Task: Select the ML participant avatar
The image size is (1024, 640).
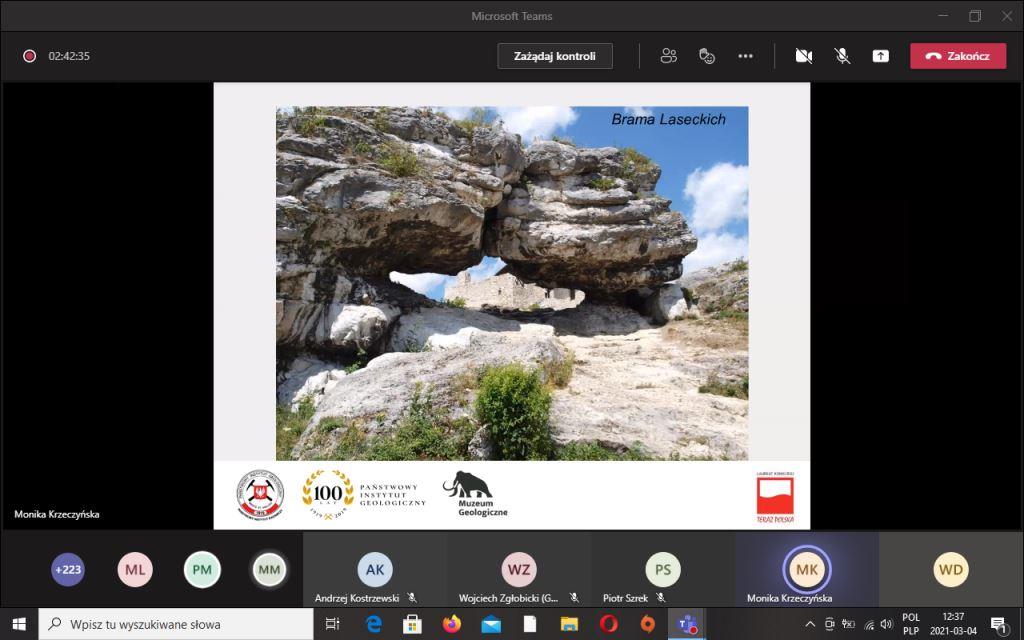Action: [135, 570]
